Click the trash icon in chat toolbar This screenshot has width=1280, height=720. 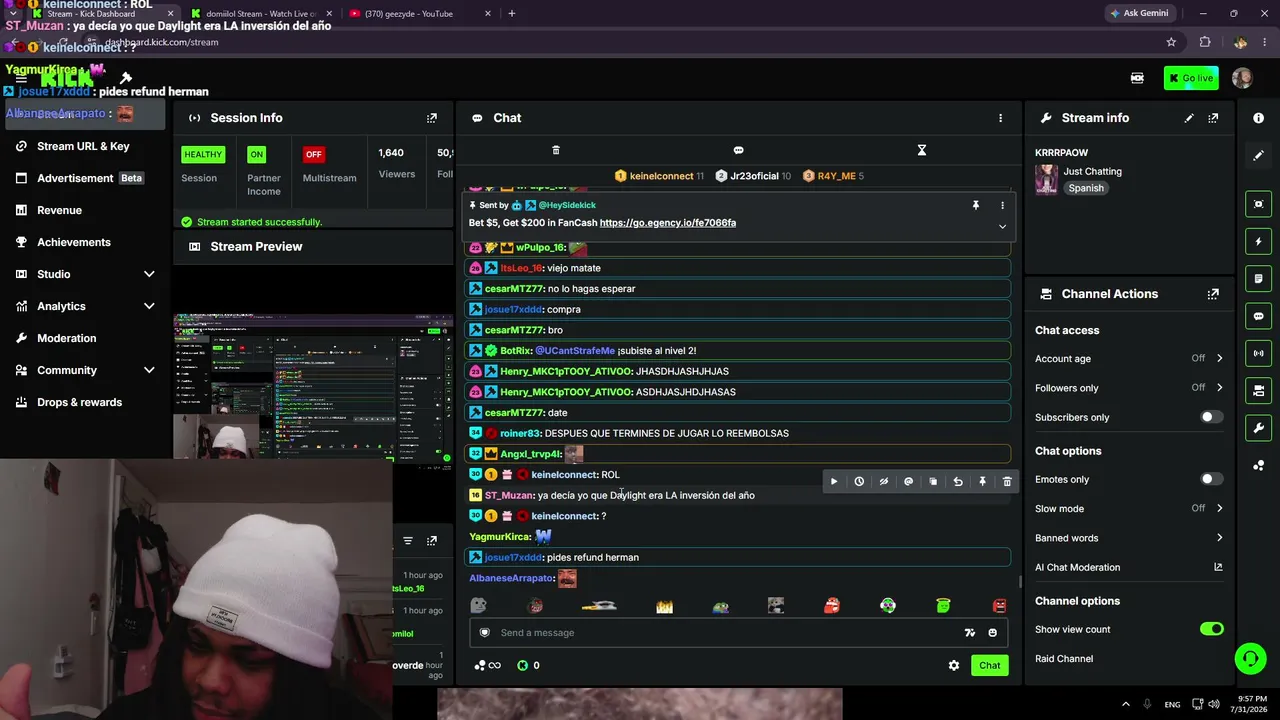[556, 150]
